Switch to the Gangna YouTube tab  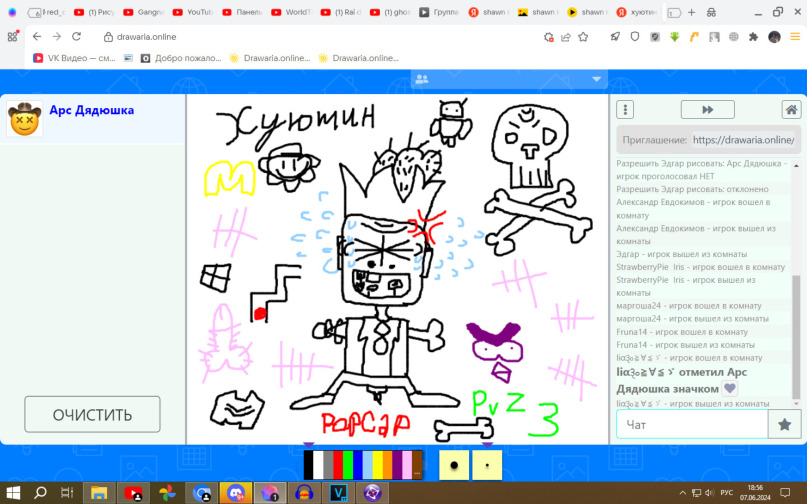144,12
